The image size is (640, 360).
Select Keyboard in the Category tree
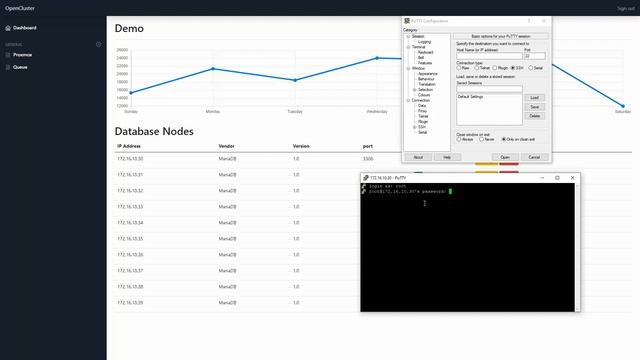[x=425, y=52]
